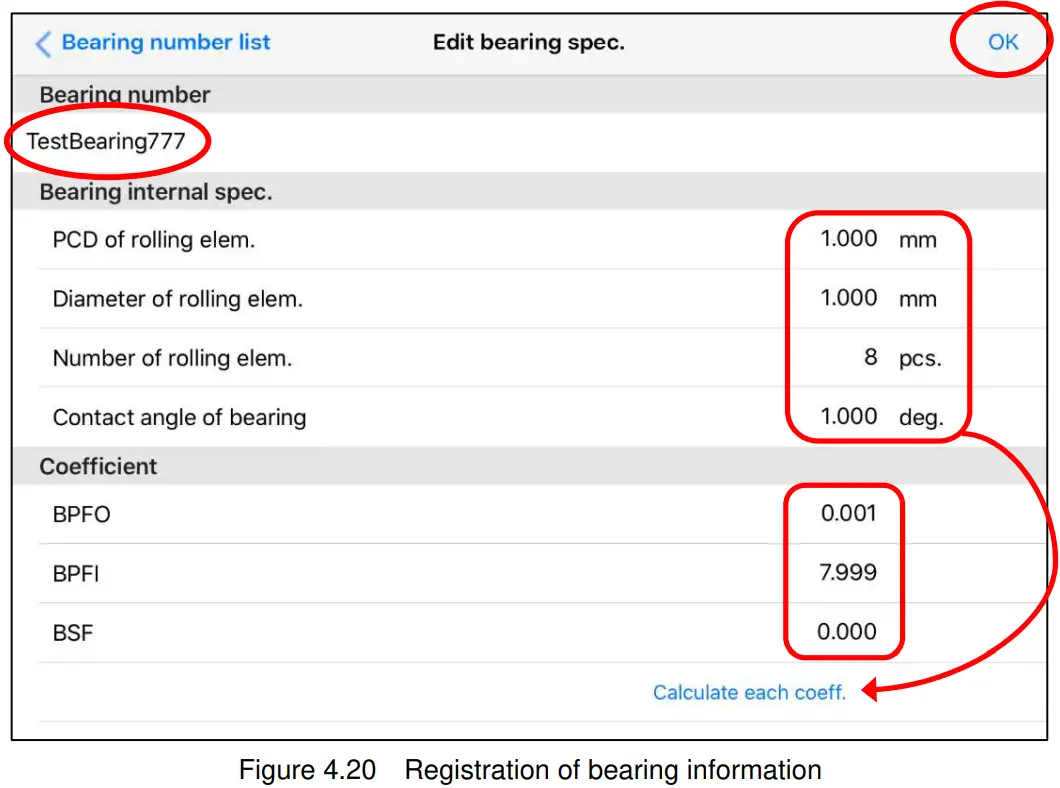Click the BPFI label

pyautogui.click(x=76, y=574)
